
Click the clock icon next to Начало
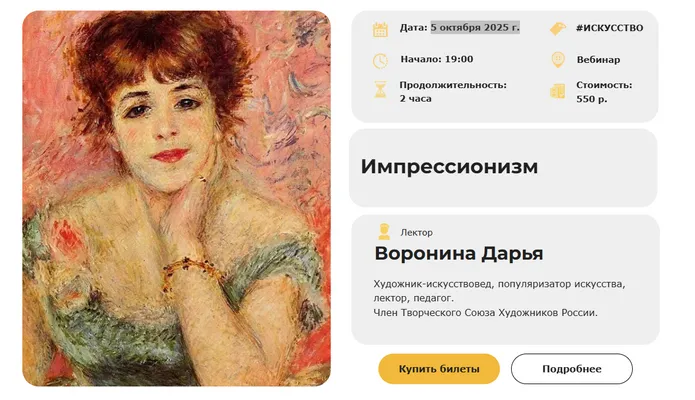[380, 60]
